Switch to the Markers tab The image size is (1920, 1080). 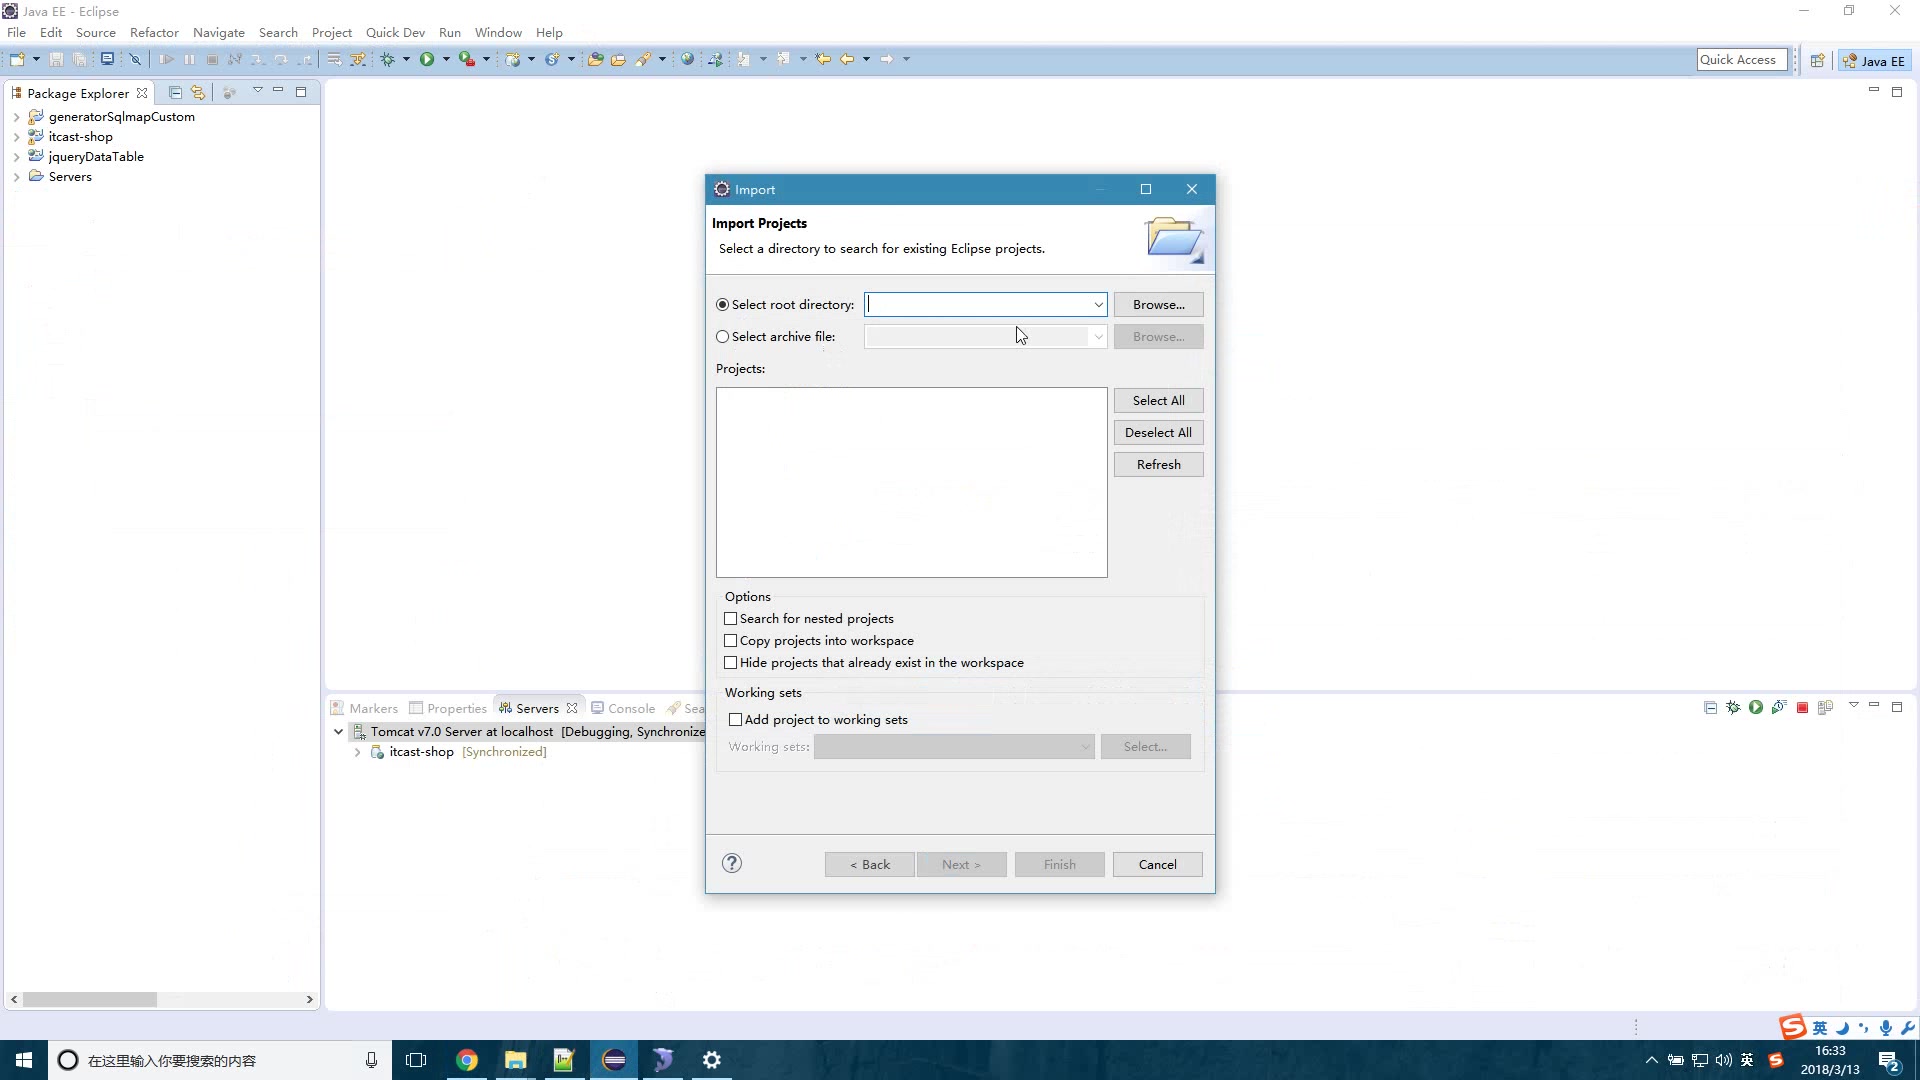coord(373,708)
